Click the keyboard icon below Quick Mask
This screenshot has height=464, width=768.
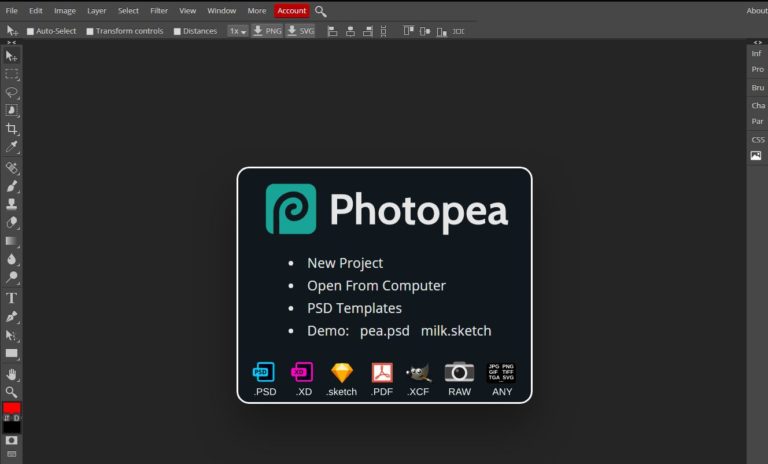[x=11, y=454]
